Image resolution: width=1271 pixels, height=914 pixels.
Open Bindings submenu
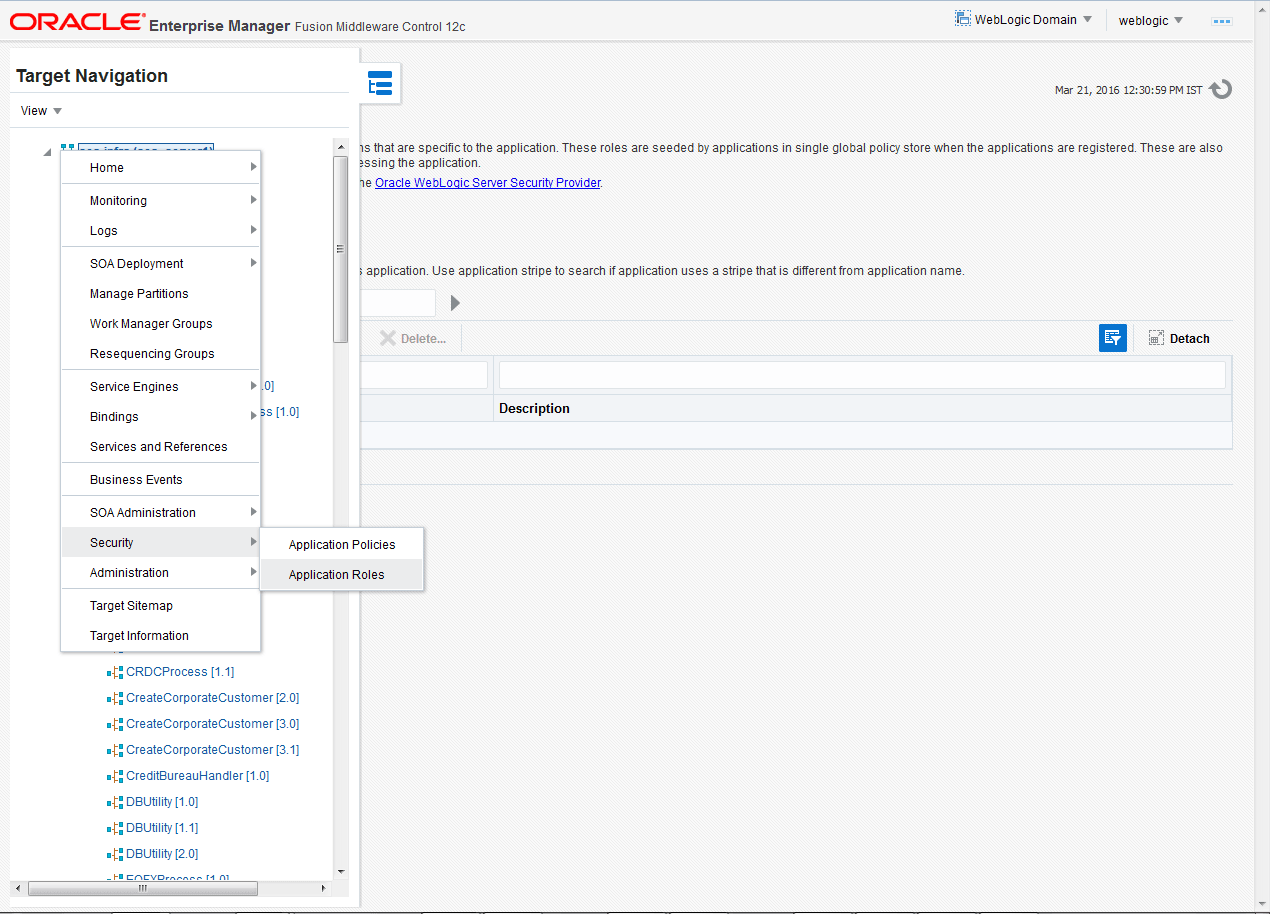click(161, 417)
